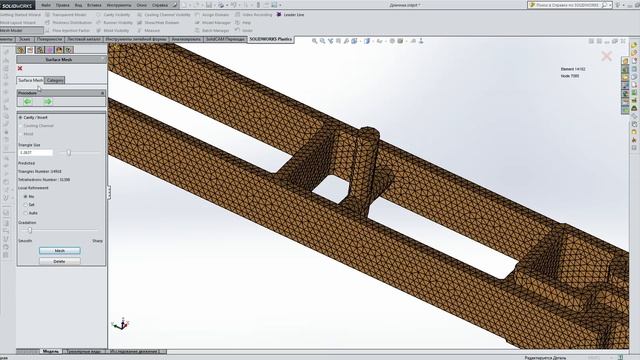Click the SOLIDWORKS help search field

click(x=567, y=5)
